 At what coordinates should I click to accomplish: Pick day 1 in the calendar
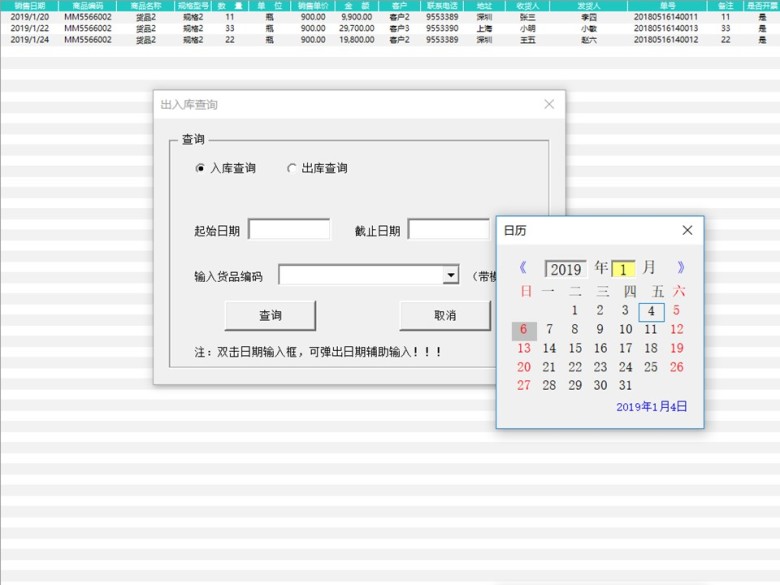click(575, 310)
